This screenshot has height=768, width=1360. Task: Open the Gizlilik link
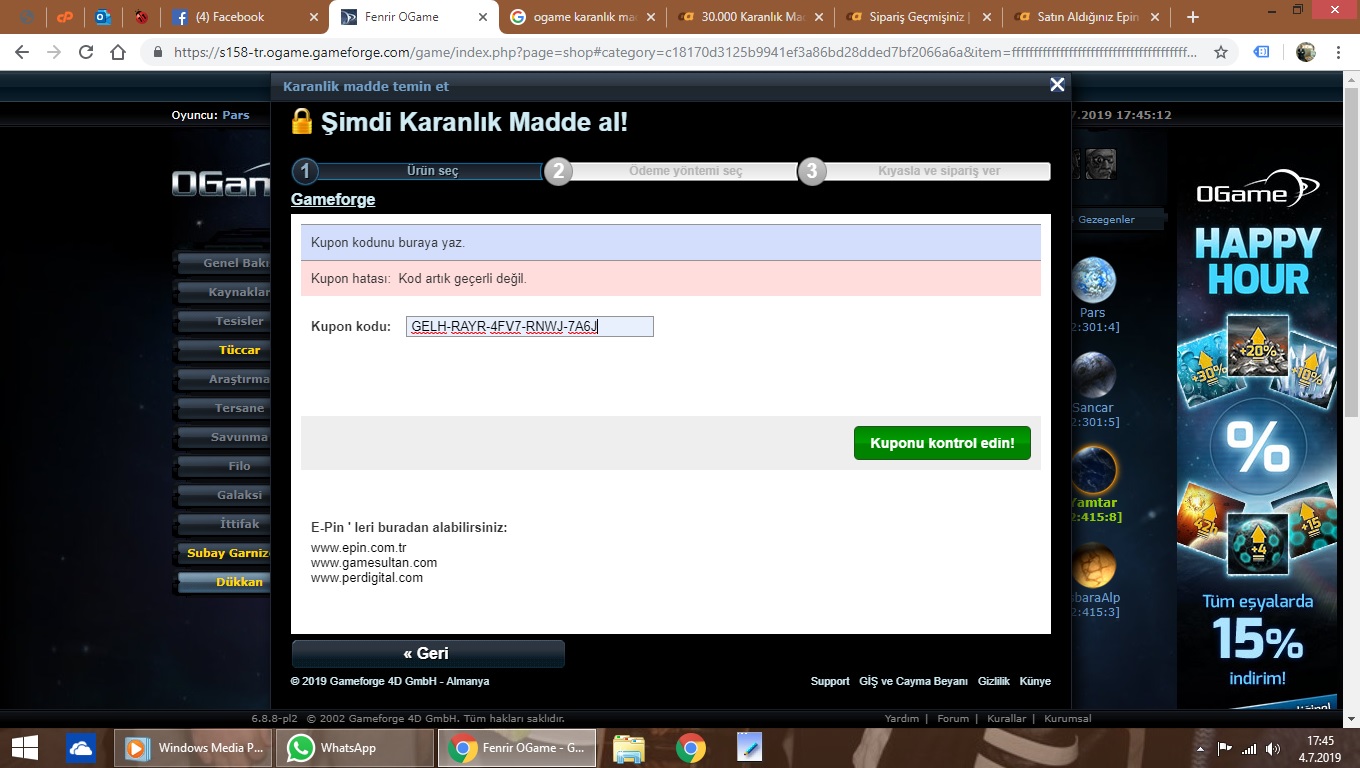994,681
